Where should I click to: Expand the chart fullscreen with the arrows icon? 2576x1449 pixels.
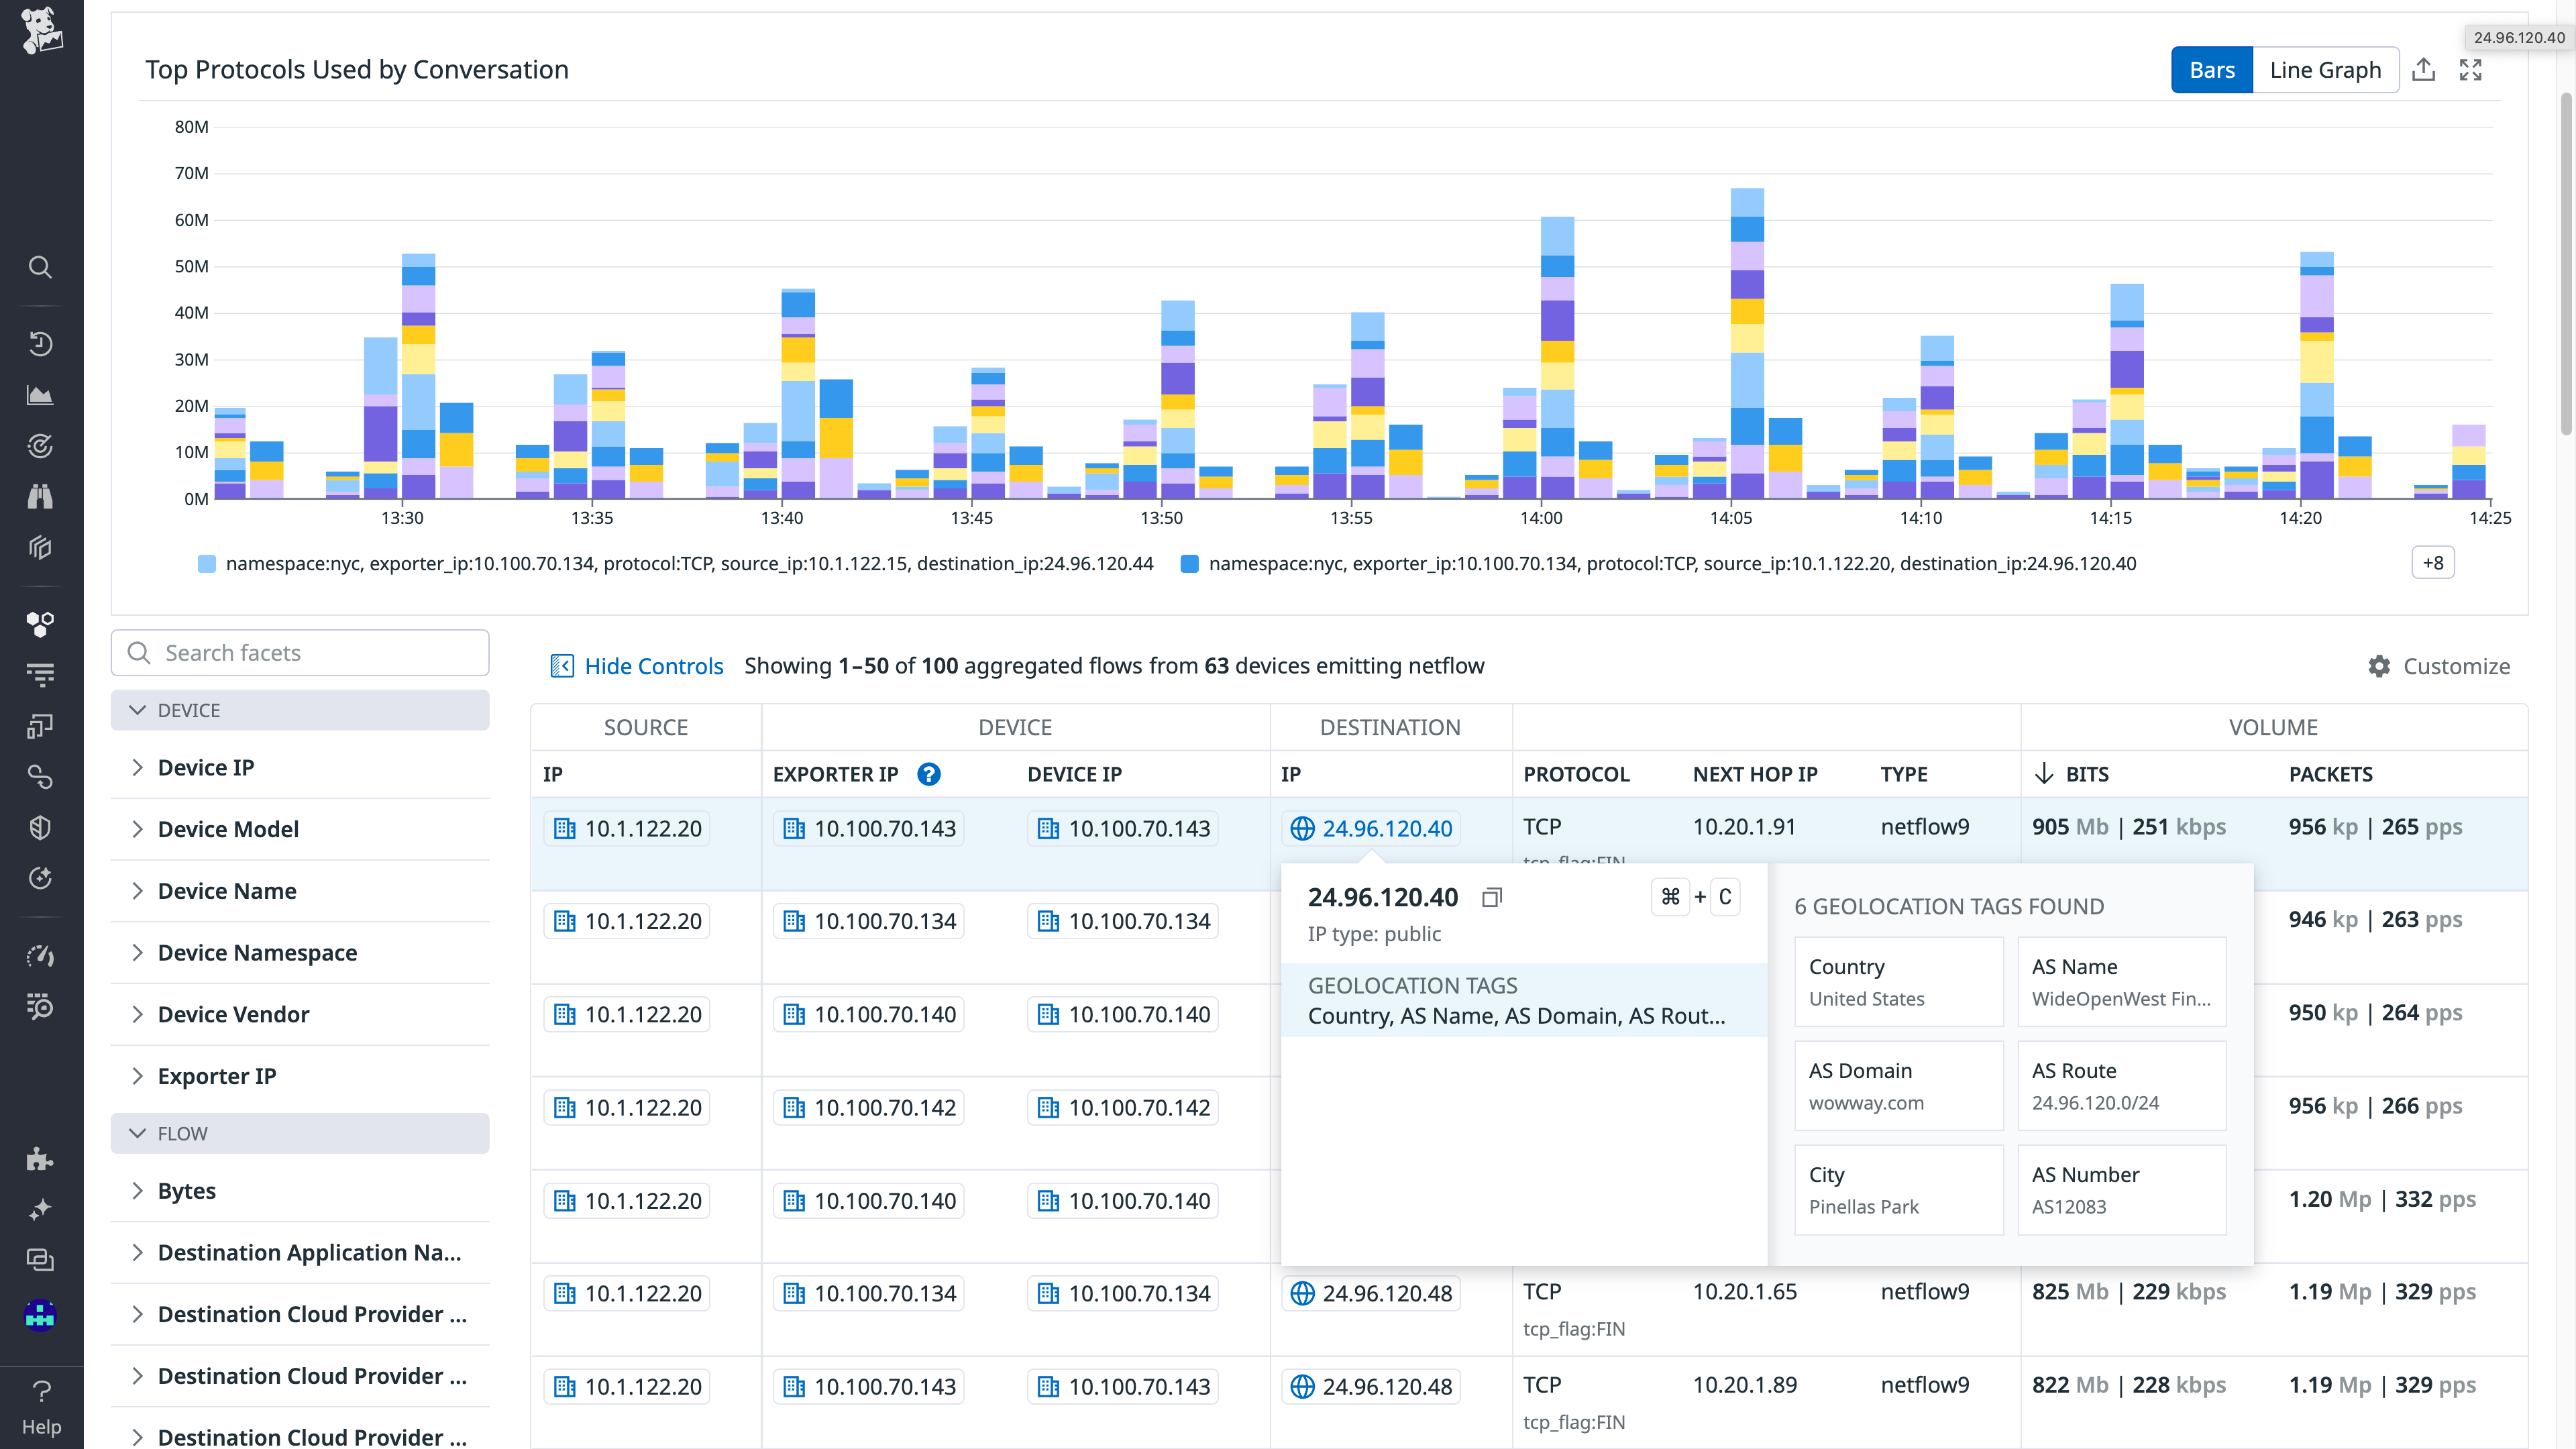click(2470, 70)
